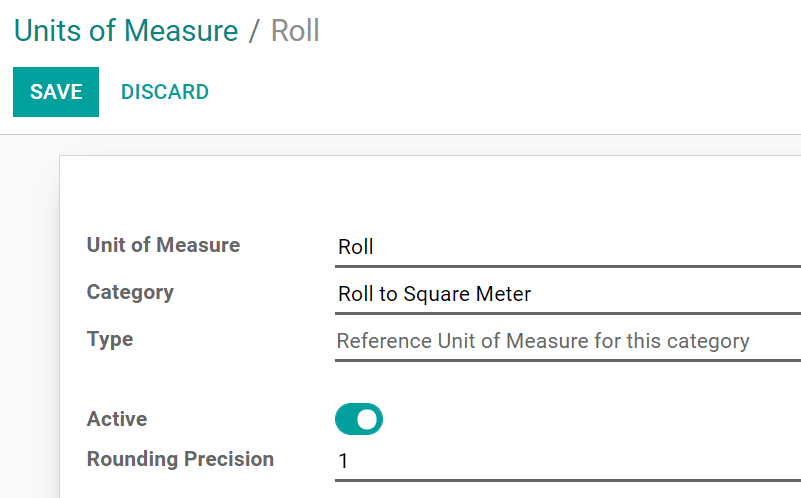The height and width of the screenshot is (498, 801).
Task: Click the Roll breadcrumb title
Action: point(295,30)
